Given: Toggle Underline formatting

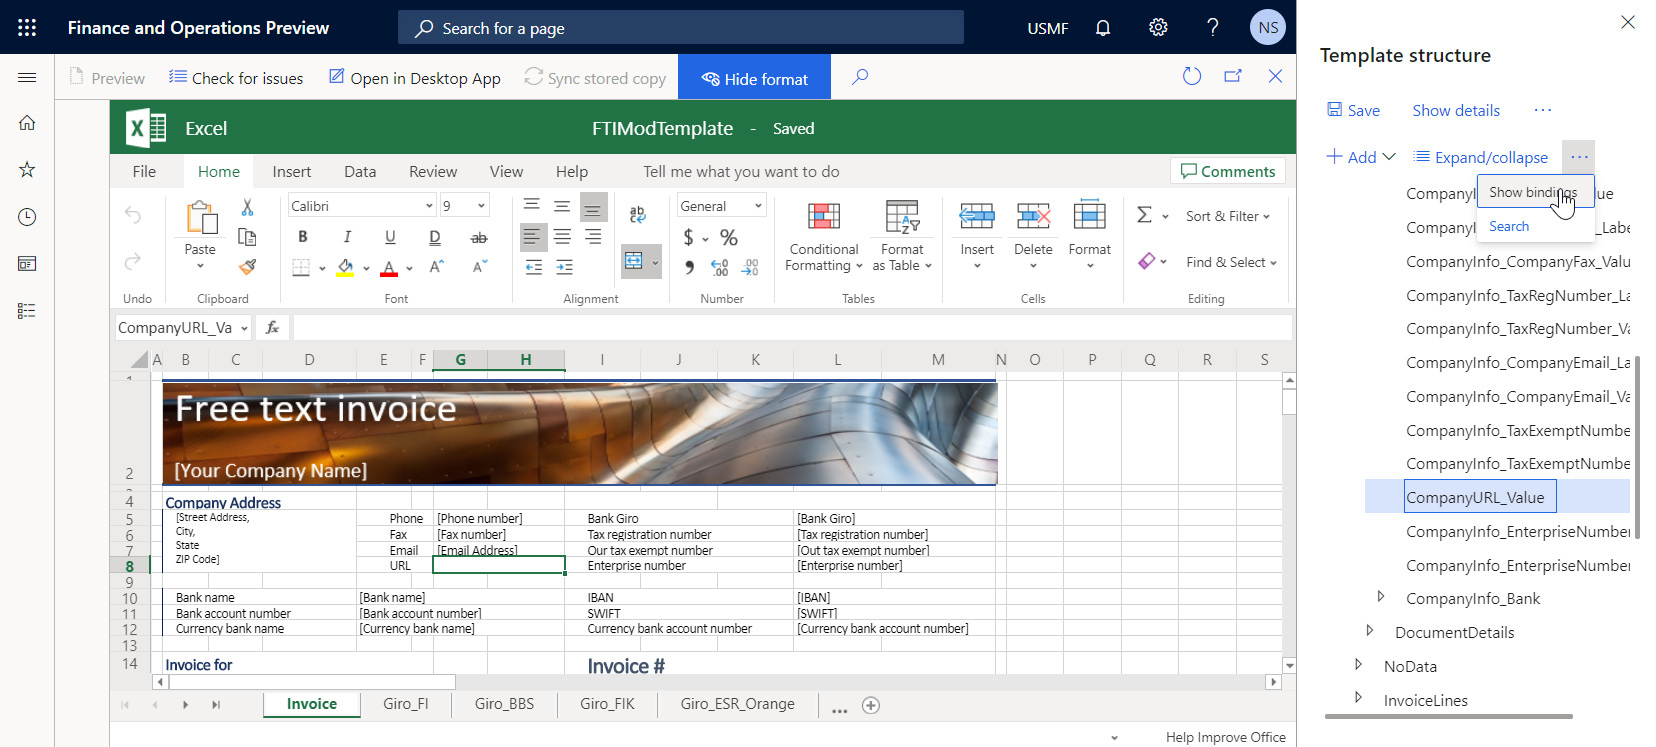Looking at the screenshot, I should (x=390, y=237).
